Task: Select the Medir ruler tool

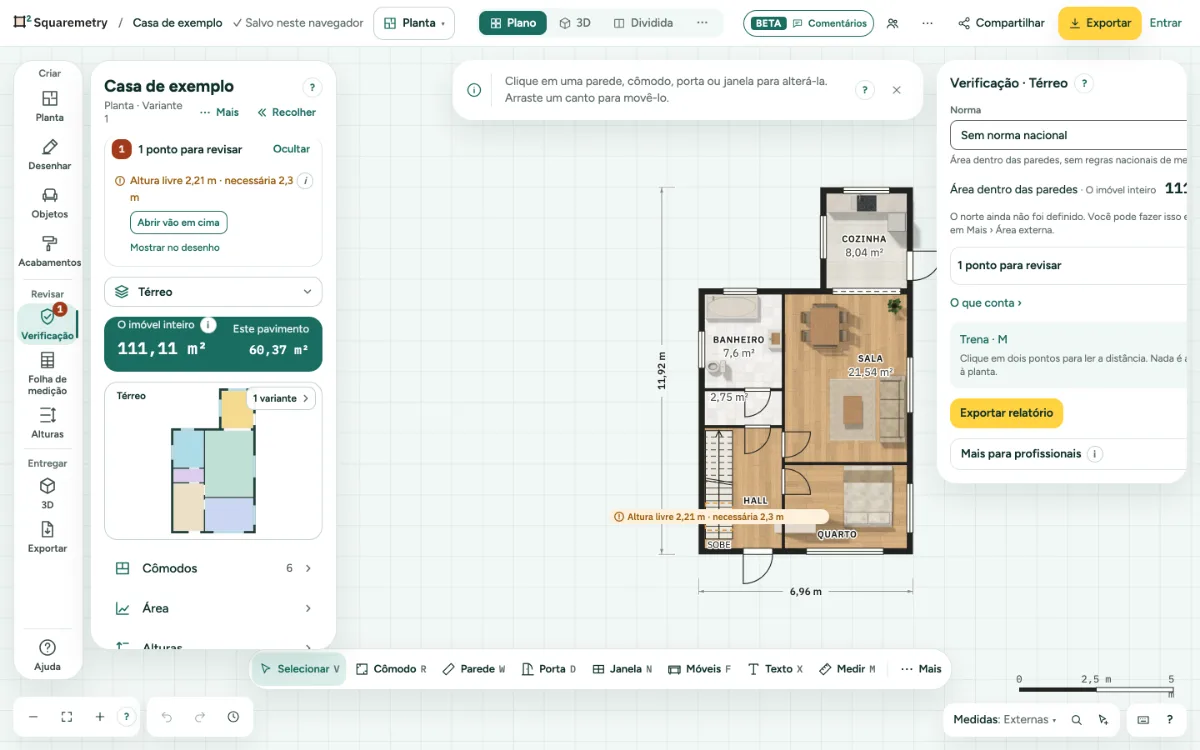Action: (x=847, y=669)
